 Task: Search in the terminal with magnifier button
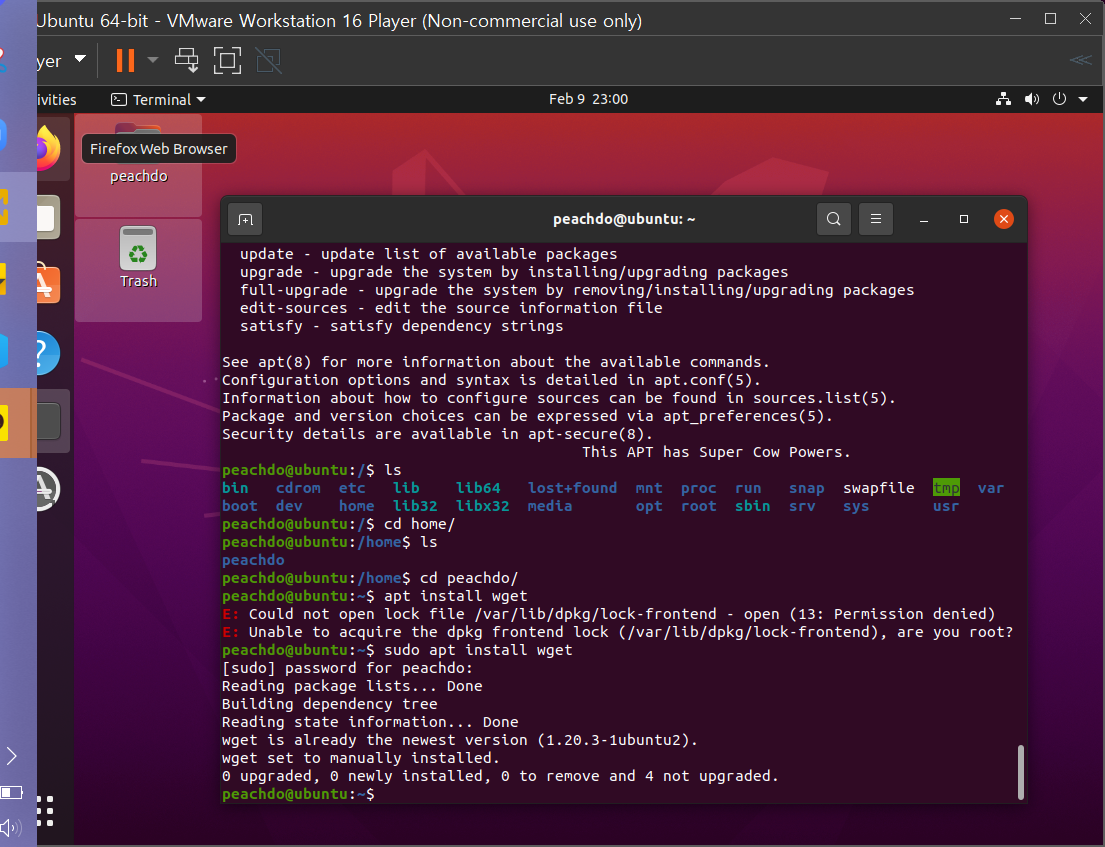click(834, 219)
